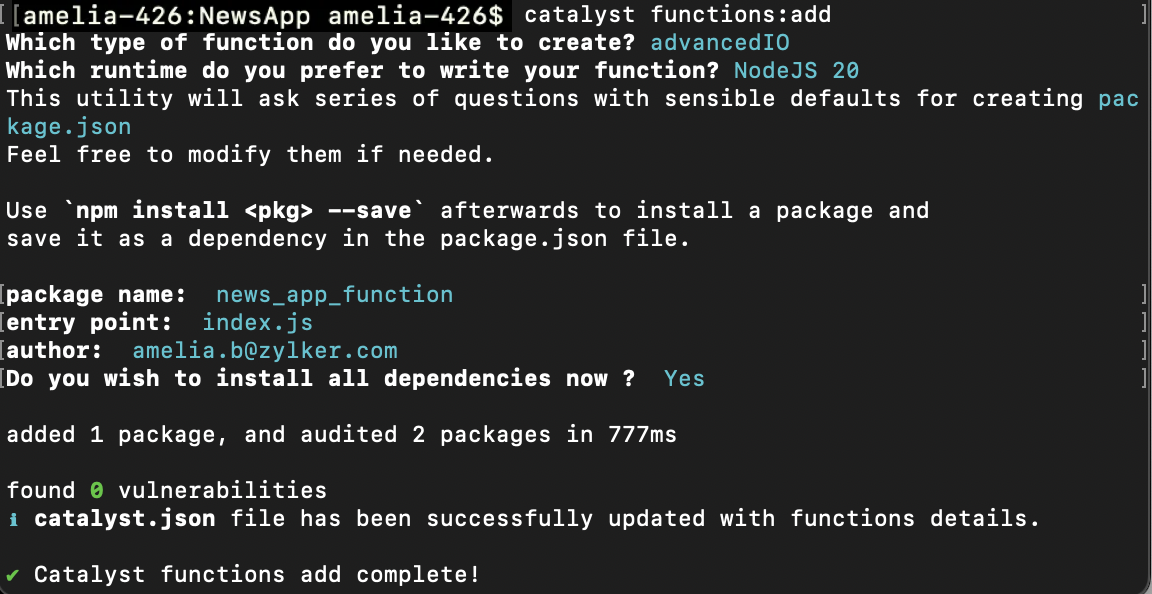This screenshot has width=1152, height=594.
Task: Click 'Feel free to modify them if needed.'
Action: (251, 155)
